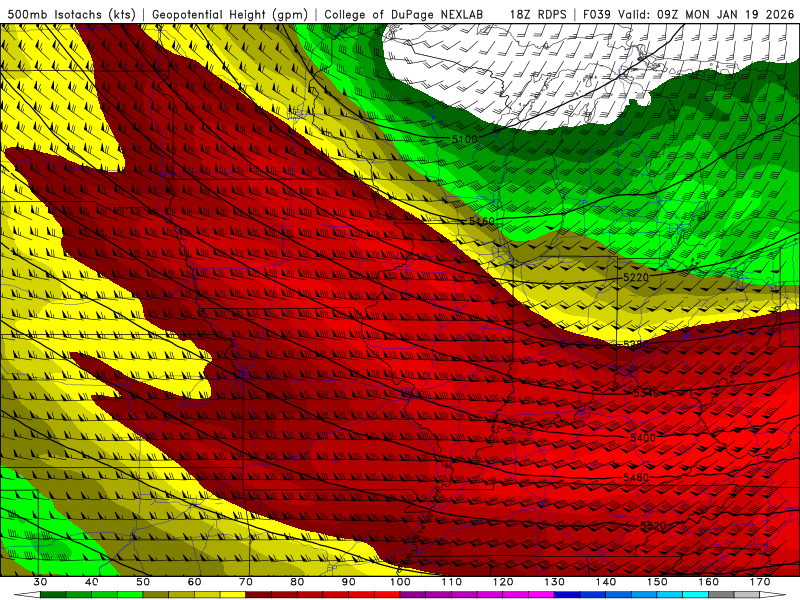Viewport: 800px width, 600px height.
Task: Click the 110 value on the color scale
Action: pos(452,582)
